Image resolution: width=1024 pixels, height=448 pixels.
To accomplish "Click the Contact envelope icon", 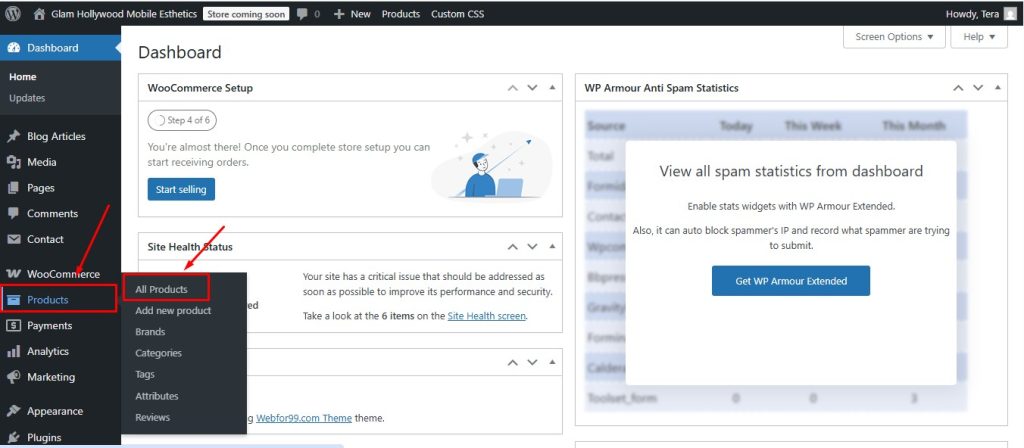I will pos(13,239).
